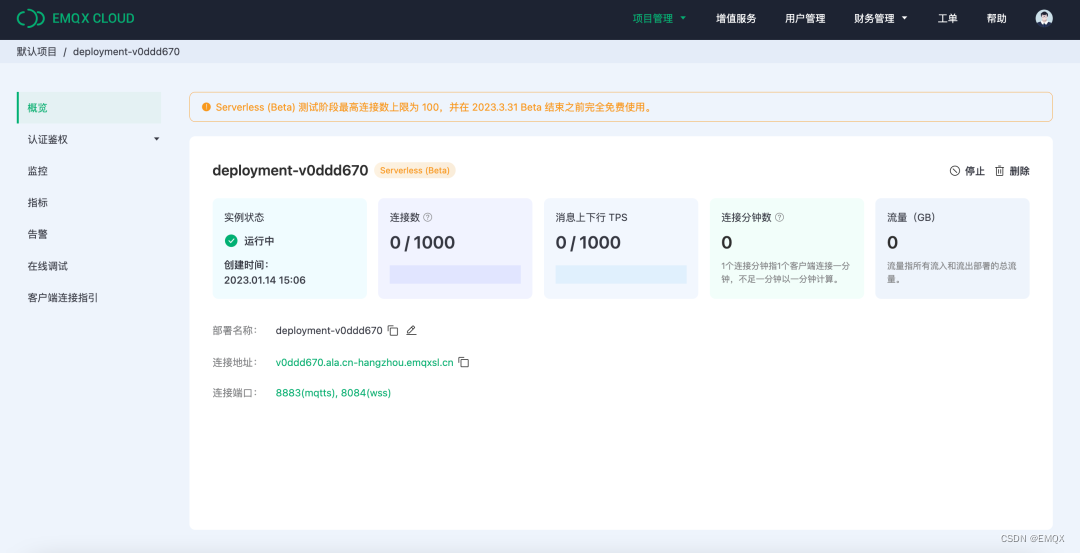Click the EMQX Cloud logo
This screenshot has height=553, width=1080.
pos(76,19)
